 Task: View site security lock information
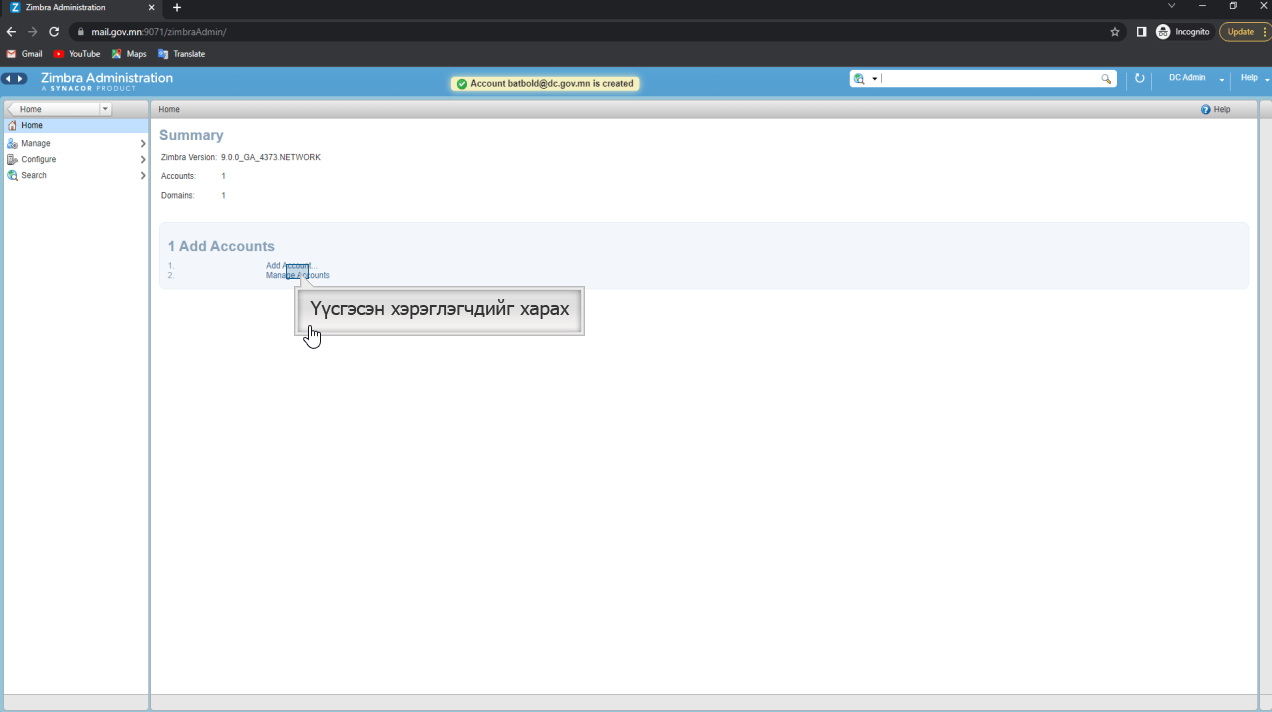point(82,32)
